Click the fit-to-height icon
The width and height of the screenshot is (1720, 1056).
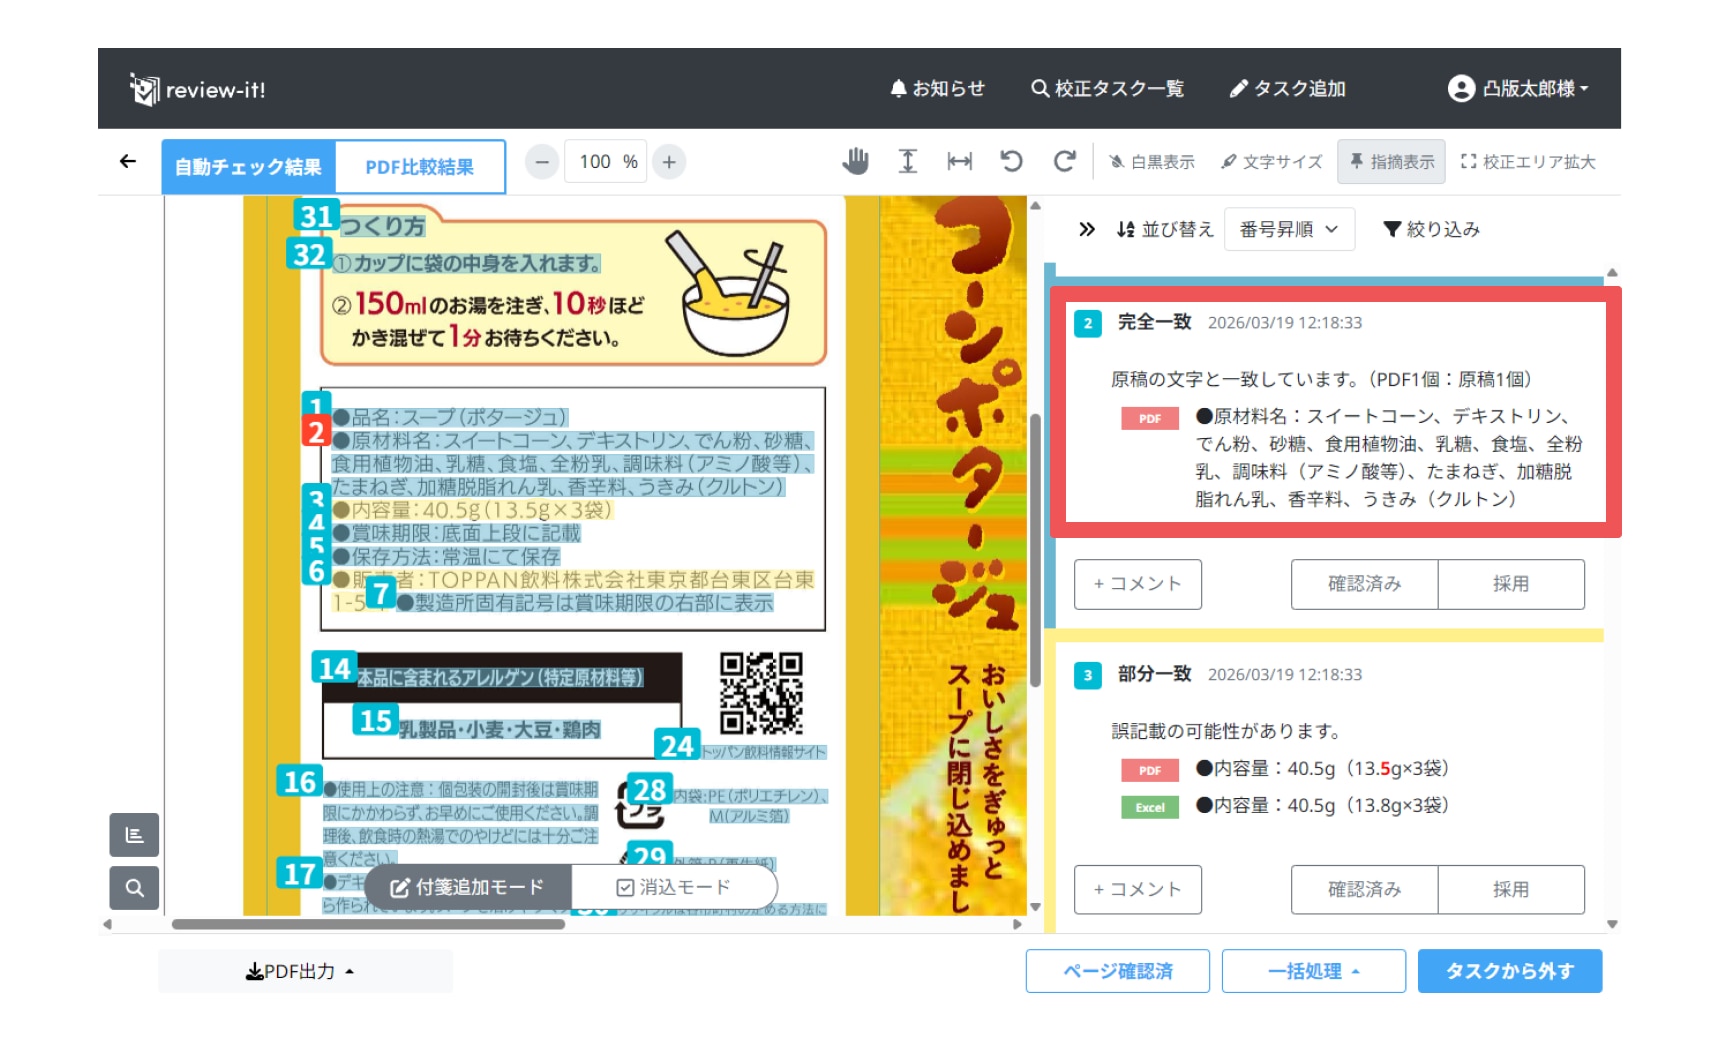tap(907, 161)
